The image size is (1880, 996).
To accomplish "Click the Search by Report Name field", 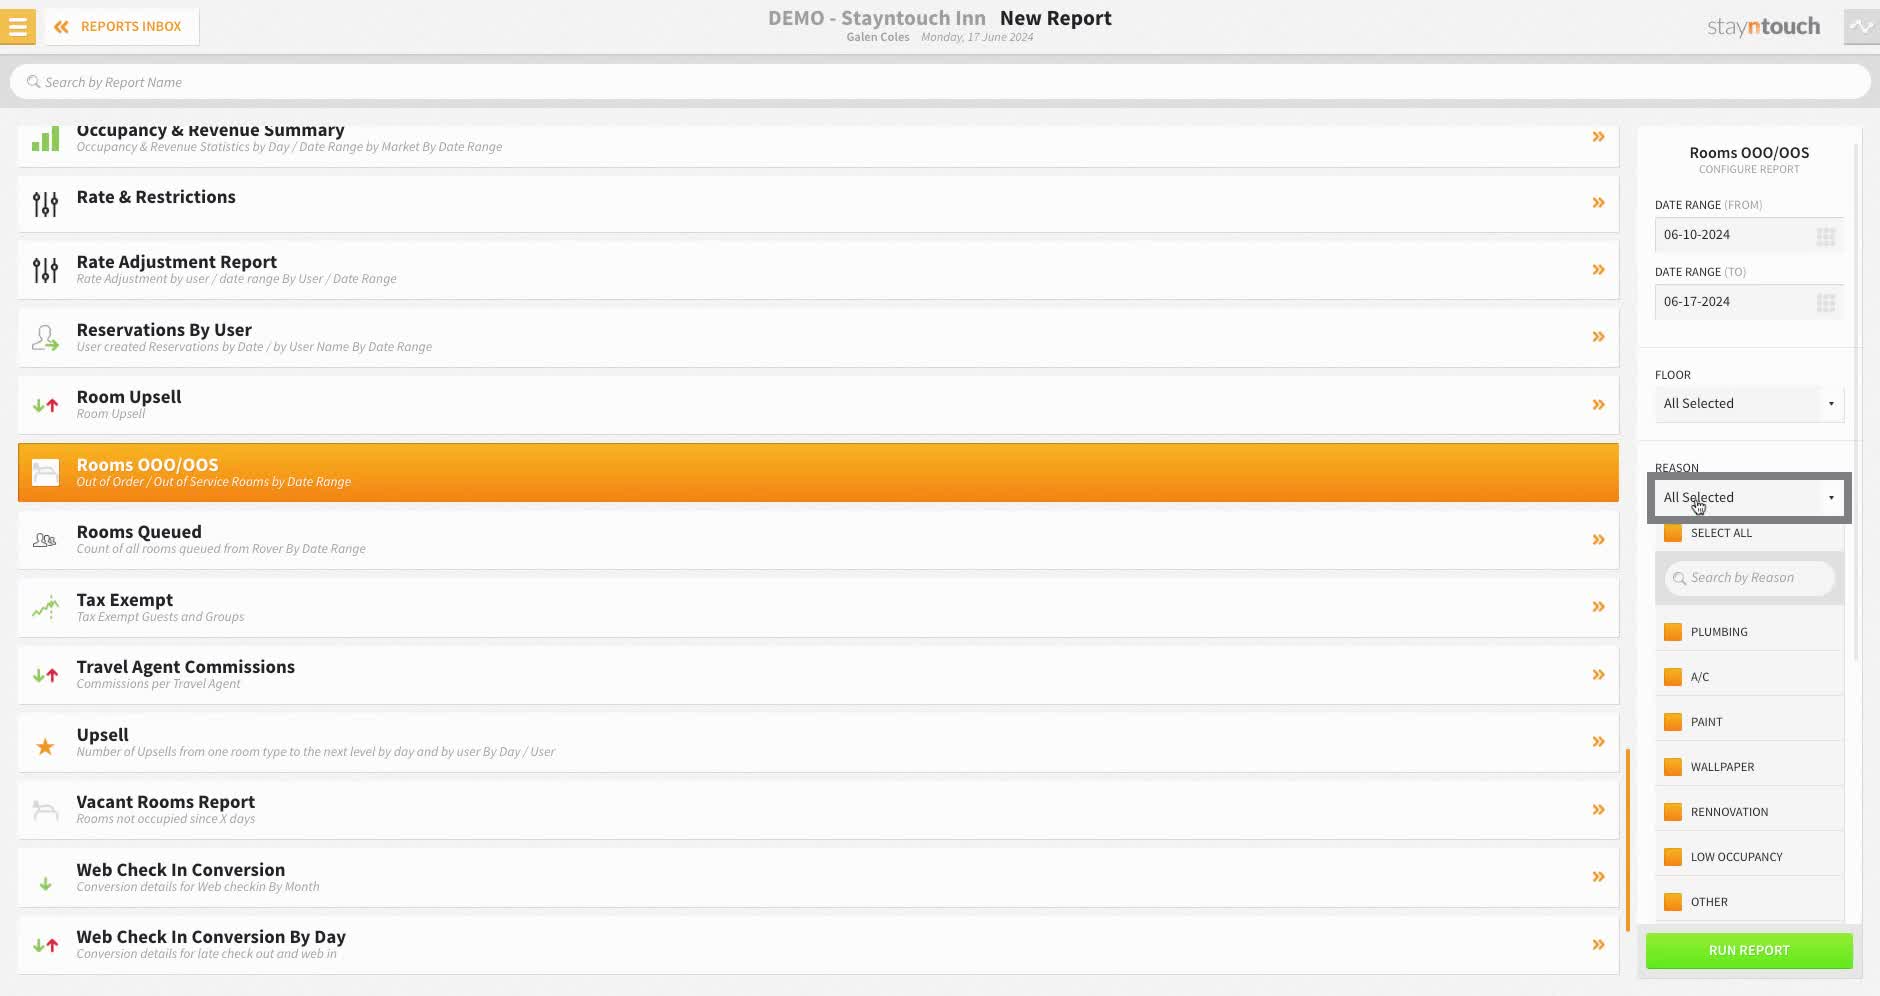I will pyautogui.click(x=940, y=82).
